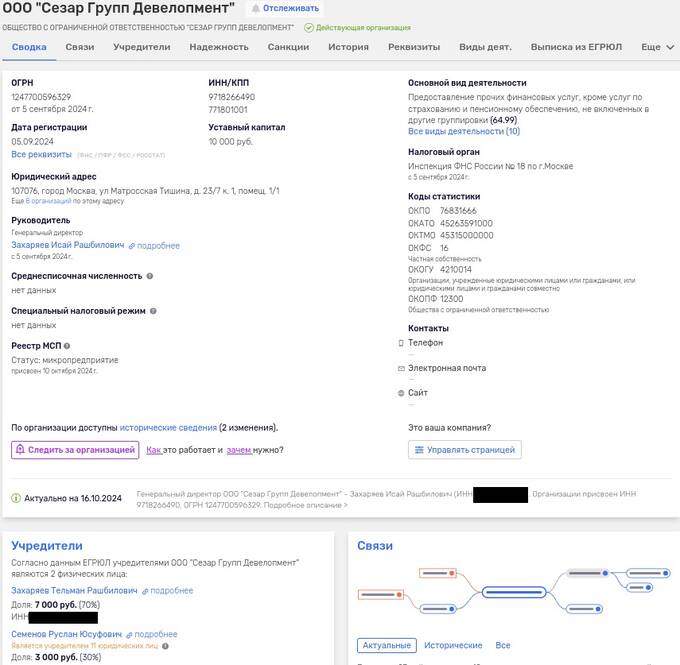Open the Учредители section heading

point(47,546)
